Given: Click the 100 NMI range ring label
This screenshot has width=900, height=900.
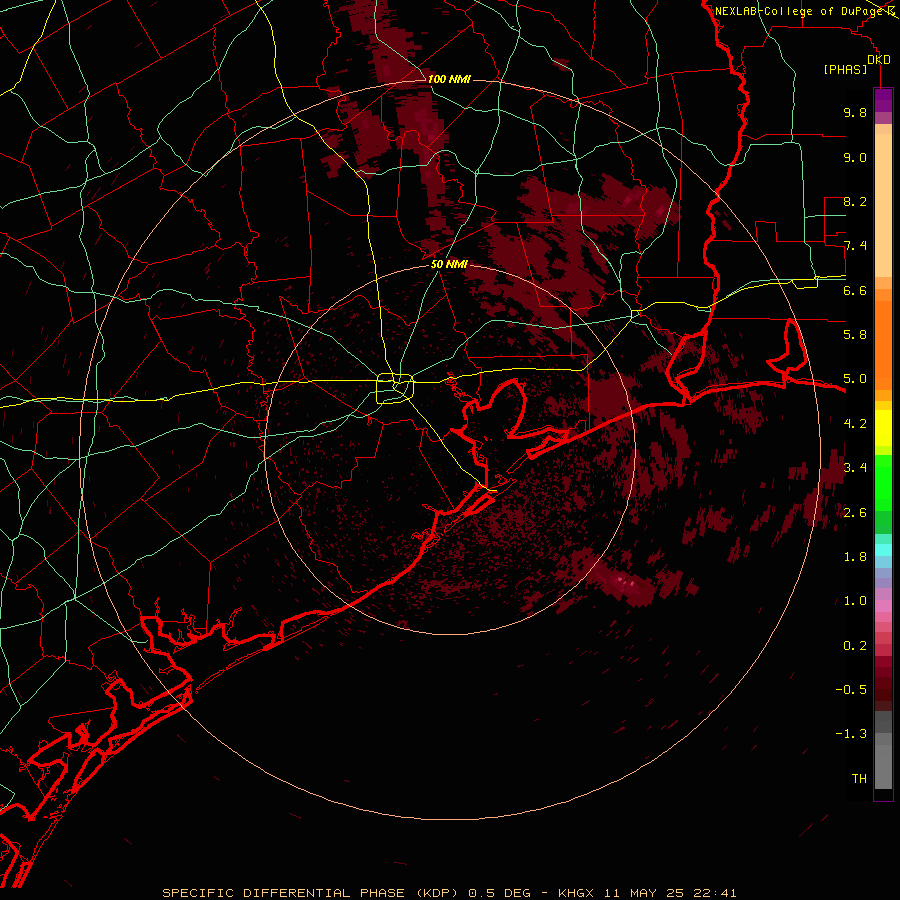Looking at the screenshot, I should [x=449, y=79].
